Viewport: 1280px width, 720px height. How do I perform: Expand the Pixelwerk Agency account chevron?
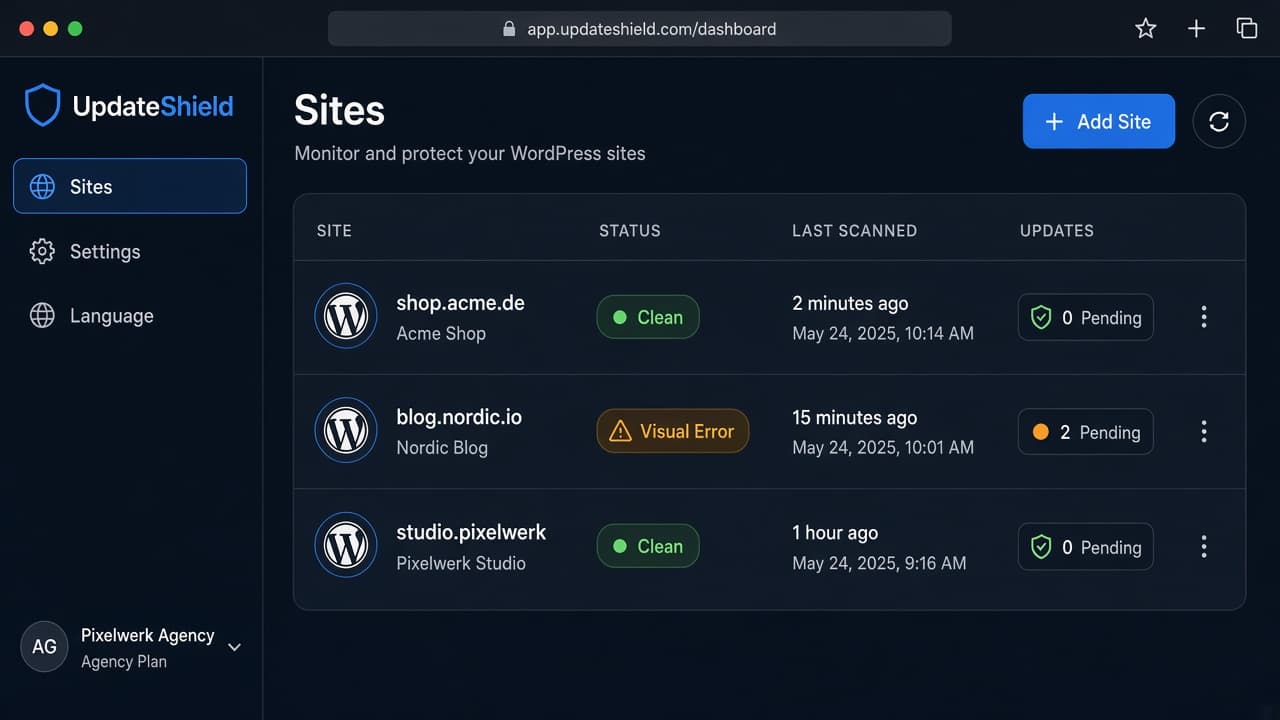[234, 647]
